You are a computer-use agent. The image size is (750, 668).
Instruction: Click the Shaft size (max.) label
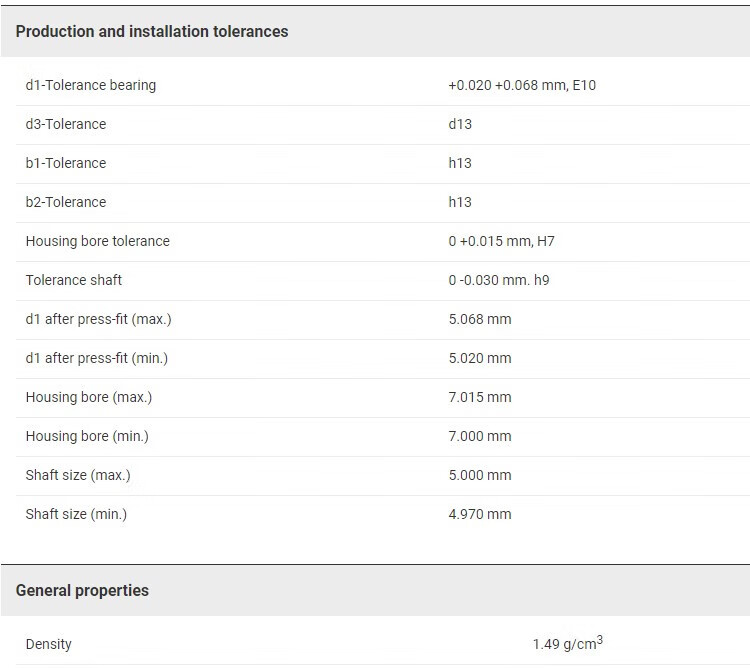point(78,475)
